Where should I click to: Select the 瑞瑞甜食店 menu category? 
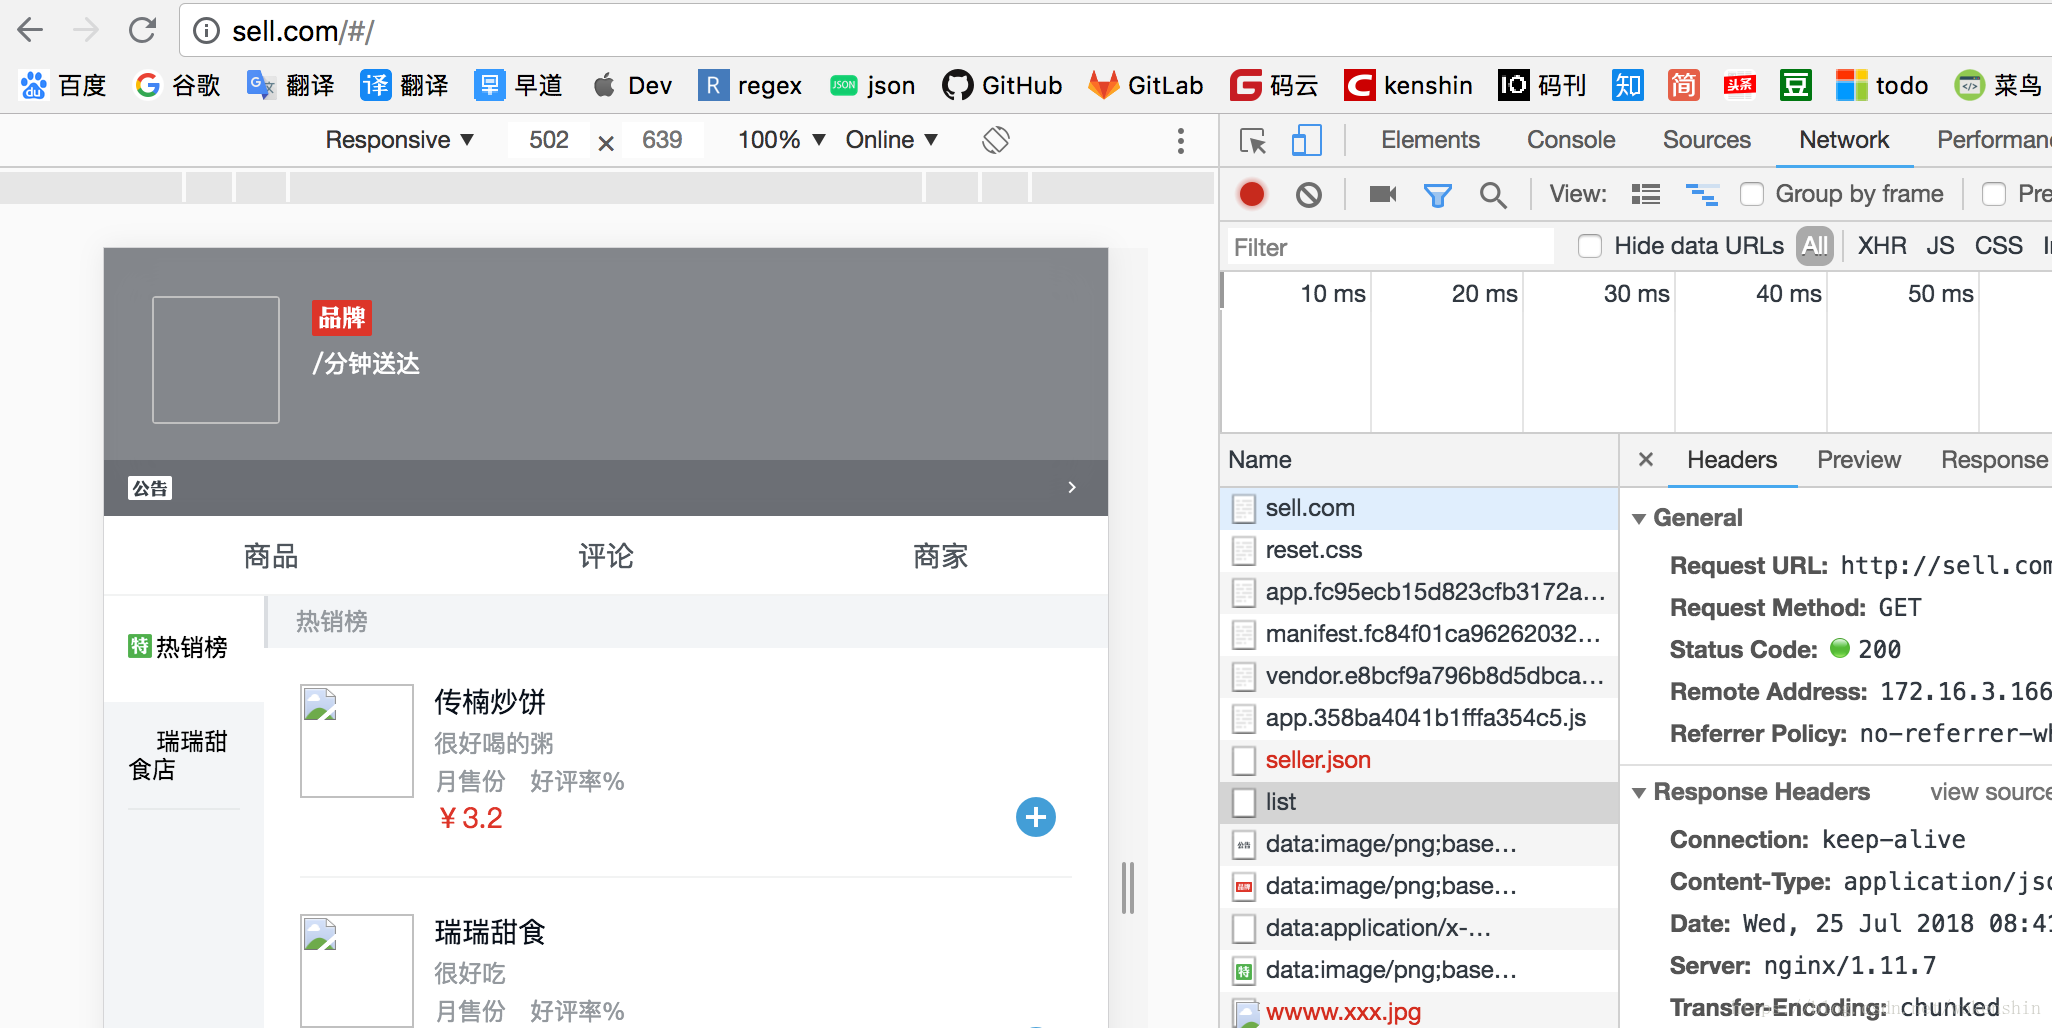pos(183,755)
